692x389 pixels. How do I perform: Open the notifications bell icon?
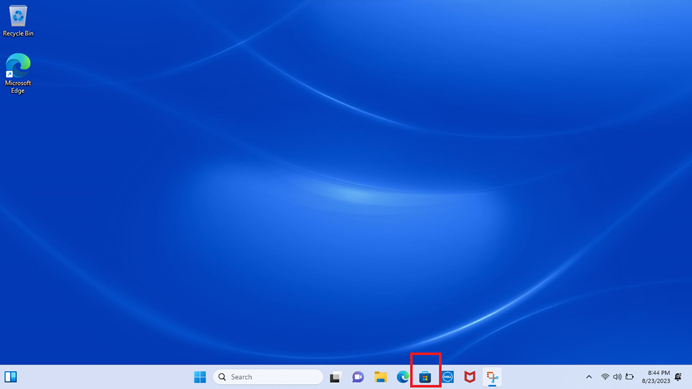point(678,377)
